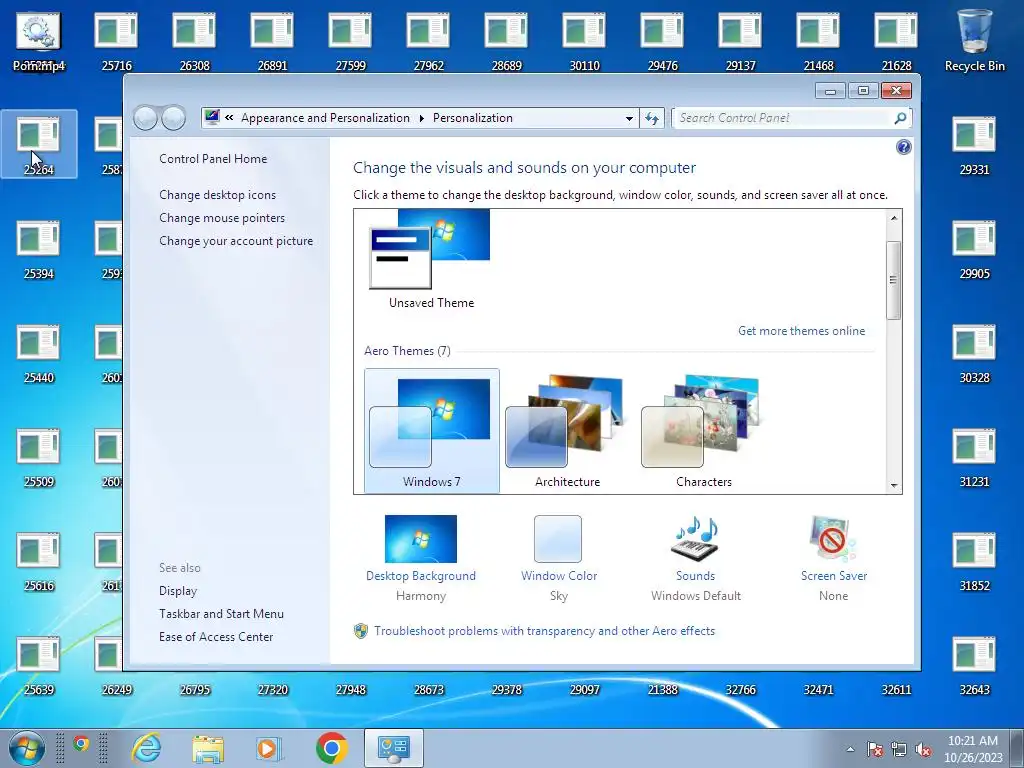The width and height of the screenshot is (1024, 768).
Task: Click the theme list scroll down arrow
Action: tap(894, 485)
